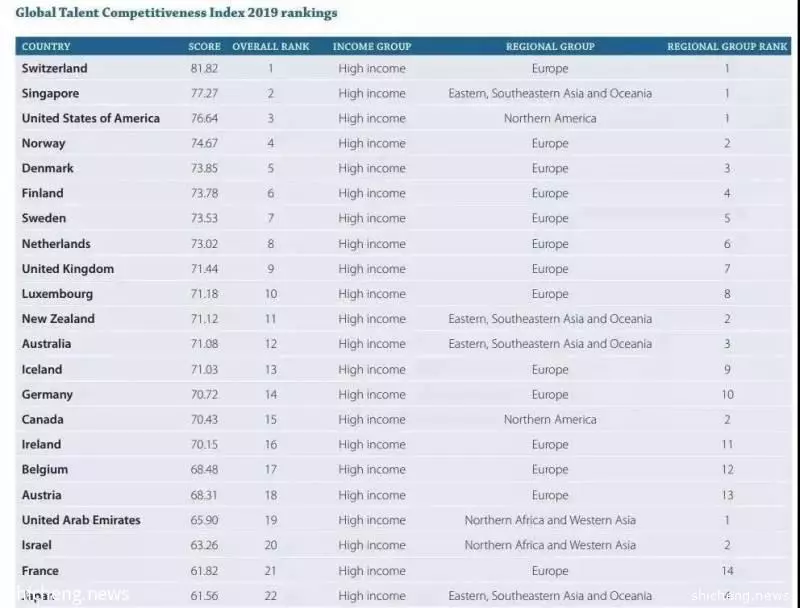800x608 pixels.
Task: Select the France country cell
Action: 40,571
